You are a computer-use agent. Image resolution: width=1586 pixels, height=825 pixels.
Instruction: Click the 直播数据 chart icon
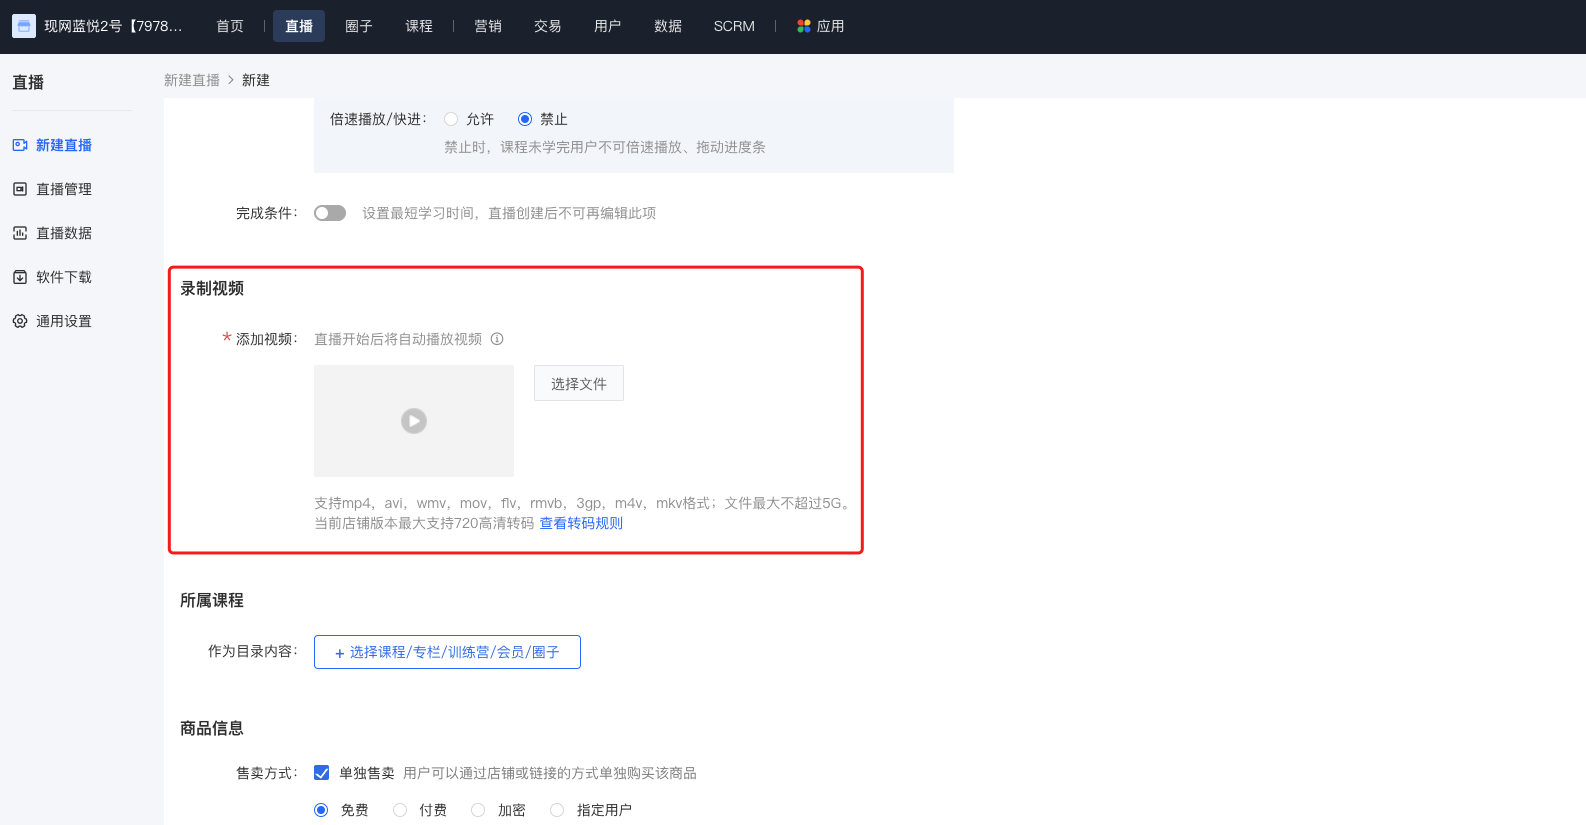(x=20, y=233)
